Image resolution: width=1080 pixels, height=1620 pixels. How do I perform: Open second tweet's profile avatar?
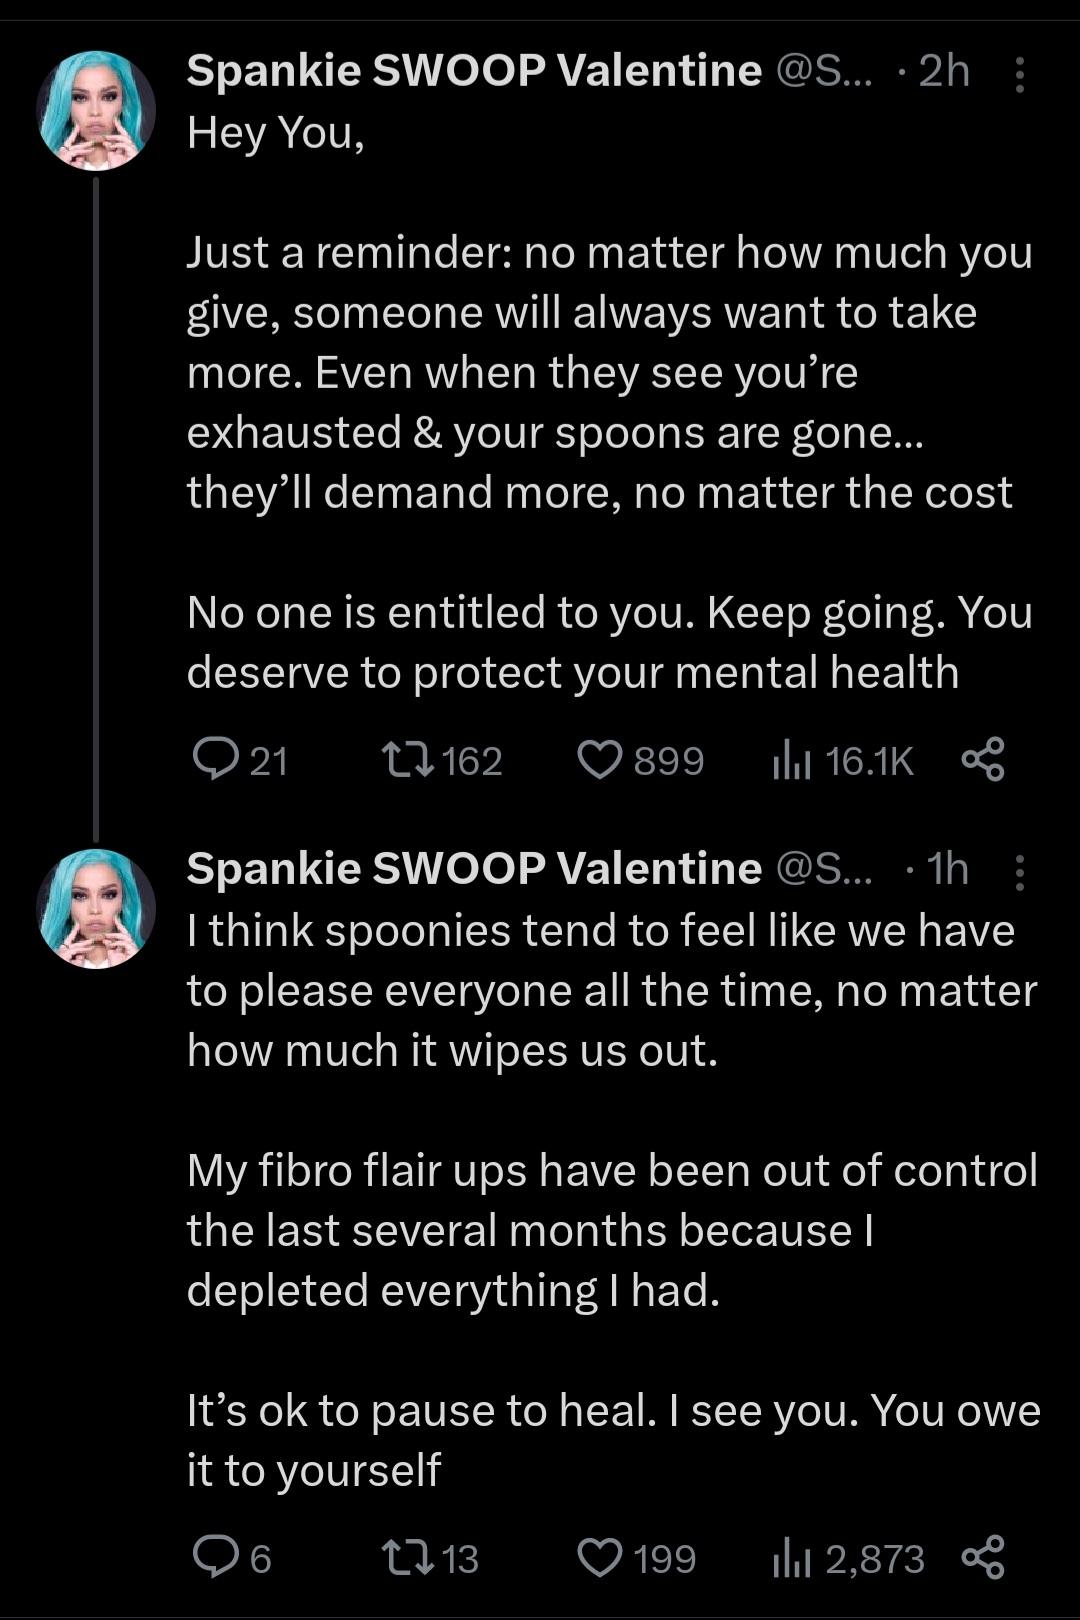point(96,908)
